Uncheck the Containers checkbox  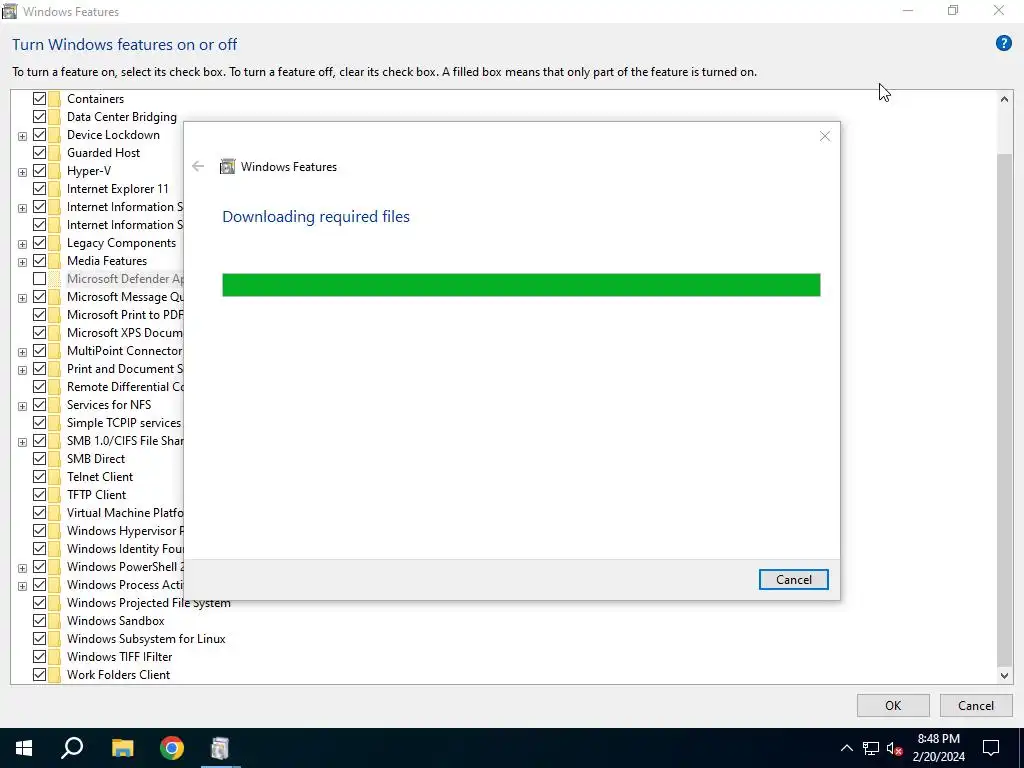pos(39,99)
